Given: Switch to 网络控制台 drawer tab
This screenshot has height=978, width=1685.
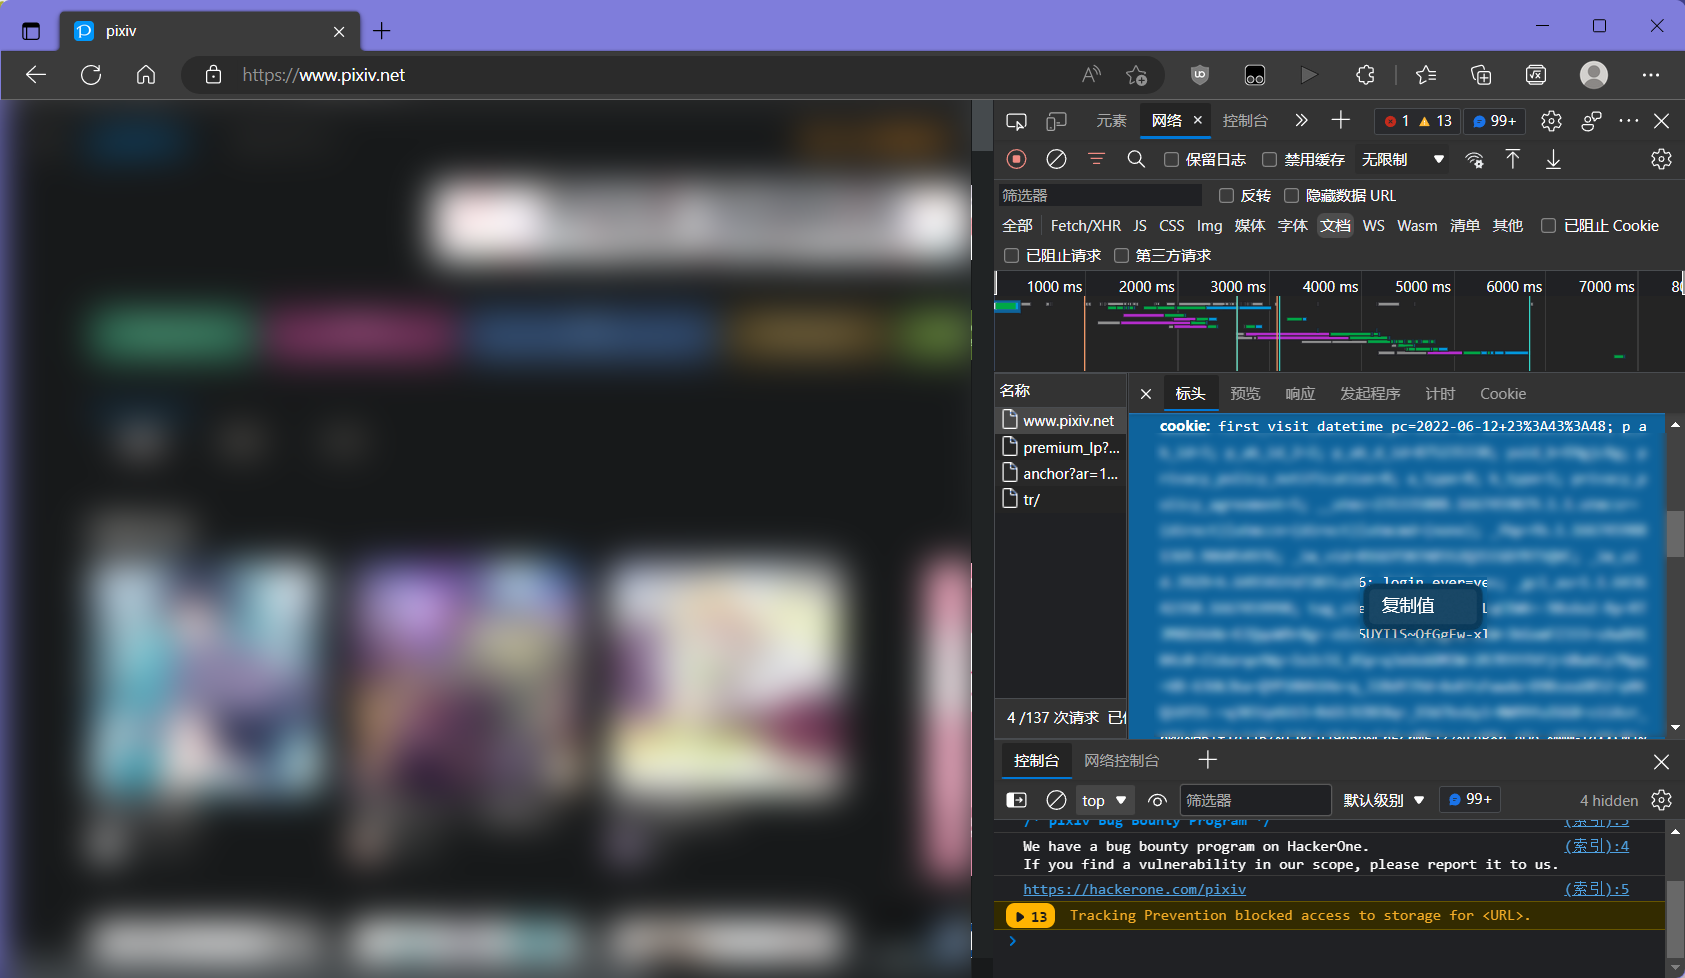Looking at the screenshot, I should pos(1122,761).
